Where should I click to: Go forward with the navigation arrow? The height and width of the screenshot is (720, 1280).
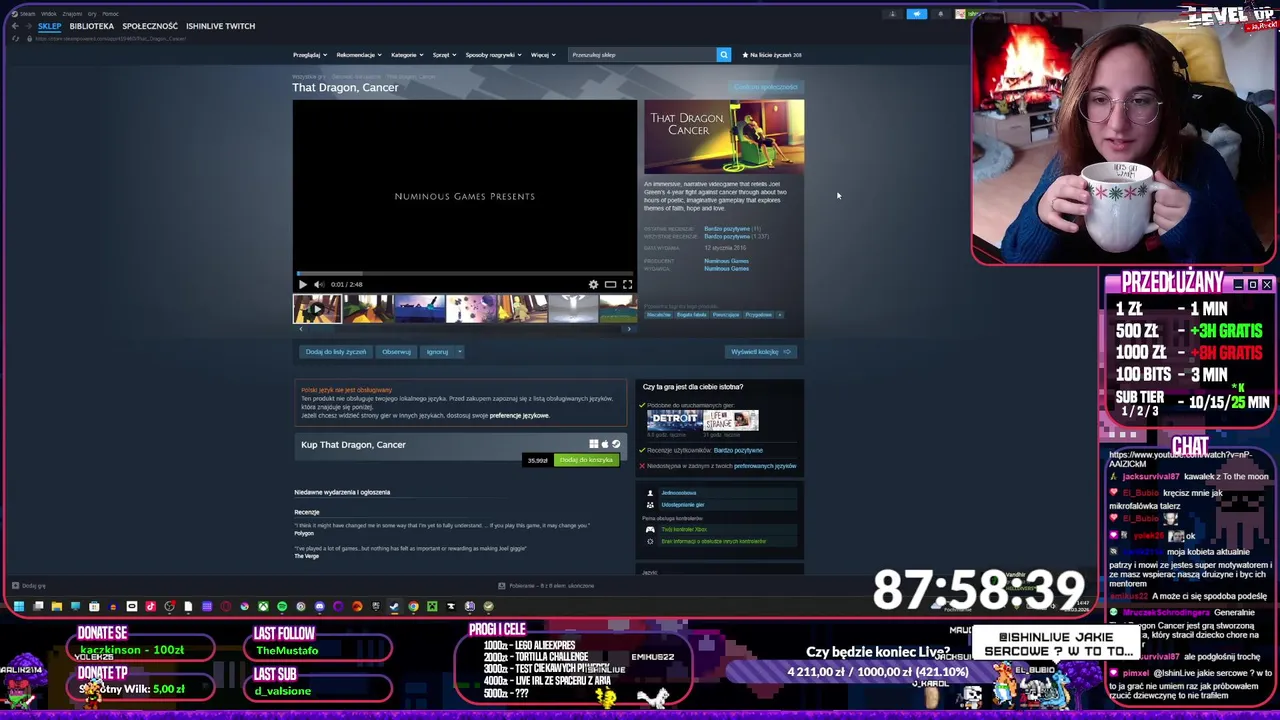pyautogui.click(x=27, y=26)
